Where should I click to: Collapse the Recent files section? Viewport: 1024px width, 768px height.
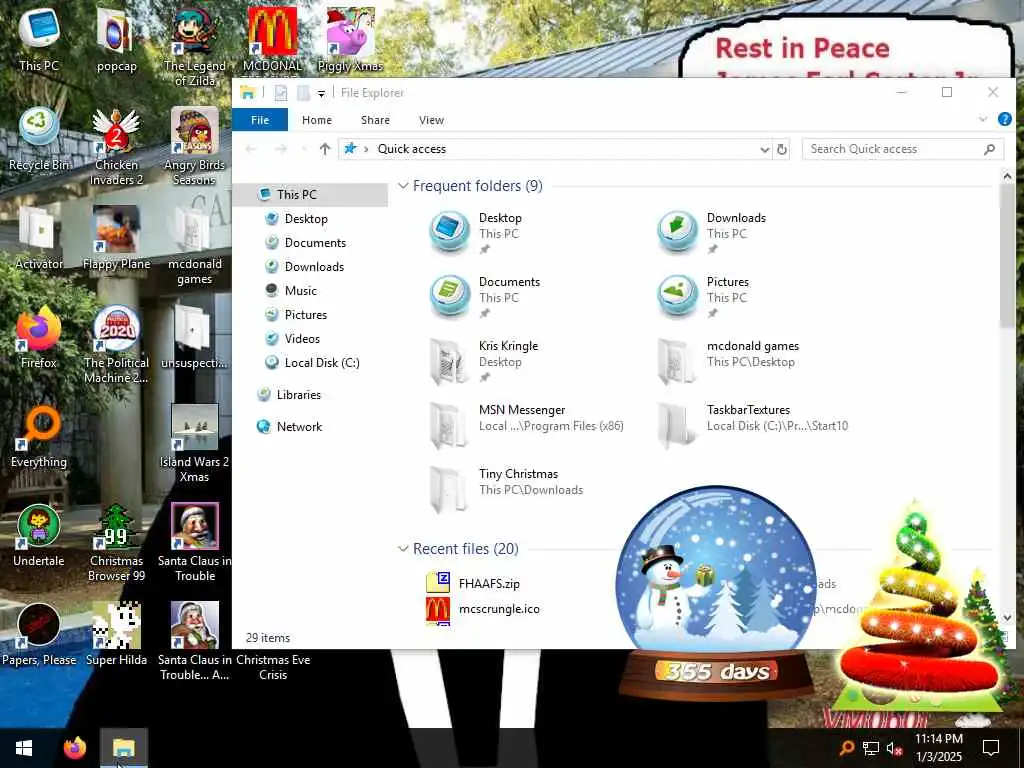click(x=403, y=549)
